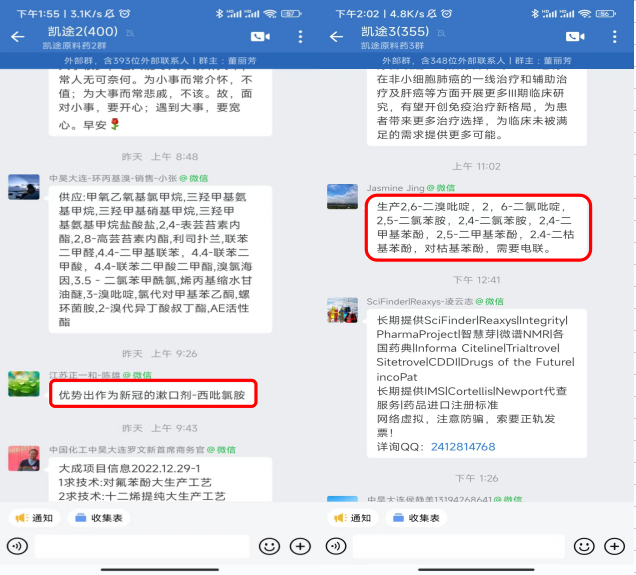
Task: Tap 通知 button in right chat
Action: (x=352, y=518)
